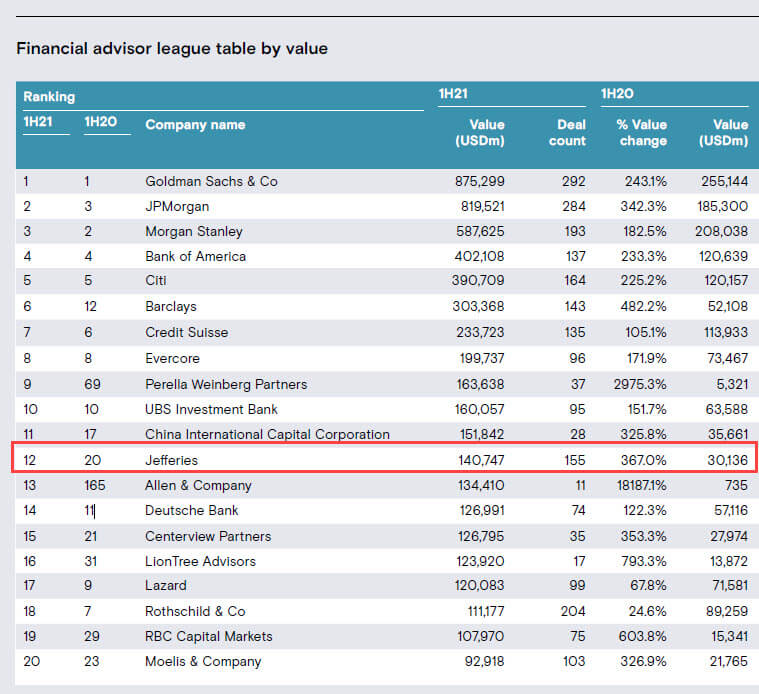Click the deal count 35 for Centerview Partners
Screen dimensions: 759x694
[x=577, y=537]
